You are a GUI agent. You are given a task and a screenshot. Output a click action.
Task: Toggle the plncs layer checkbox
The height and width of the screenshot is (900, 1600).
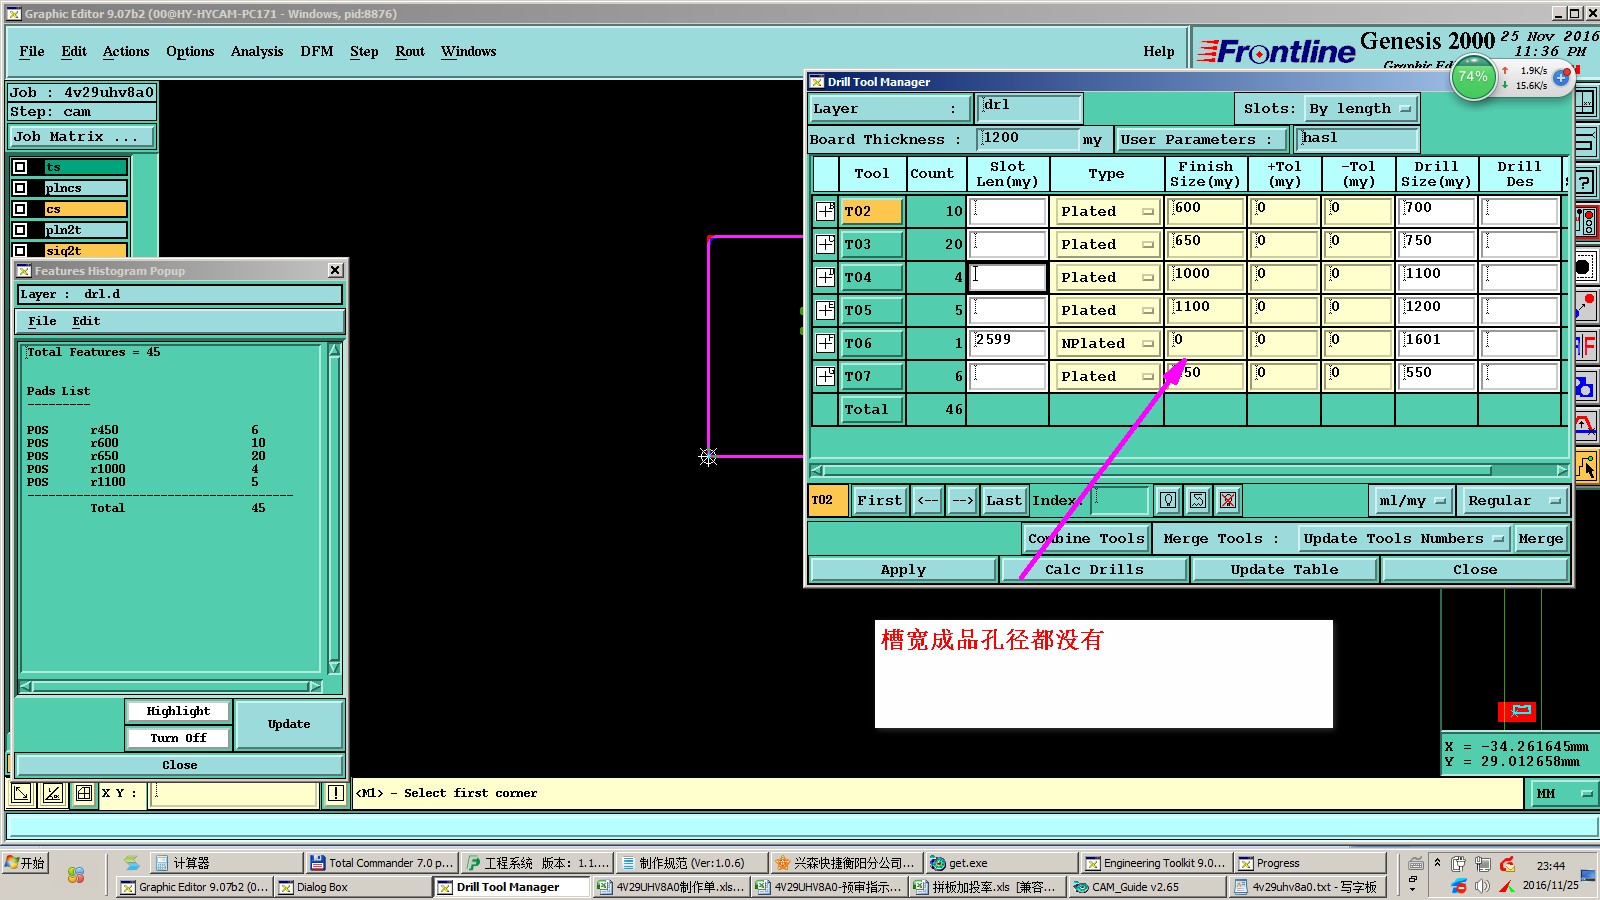pyautogui.click(x=20, y=188)
